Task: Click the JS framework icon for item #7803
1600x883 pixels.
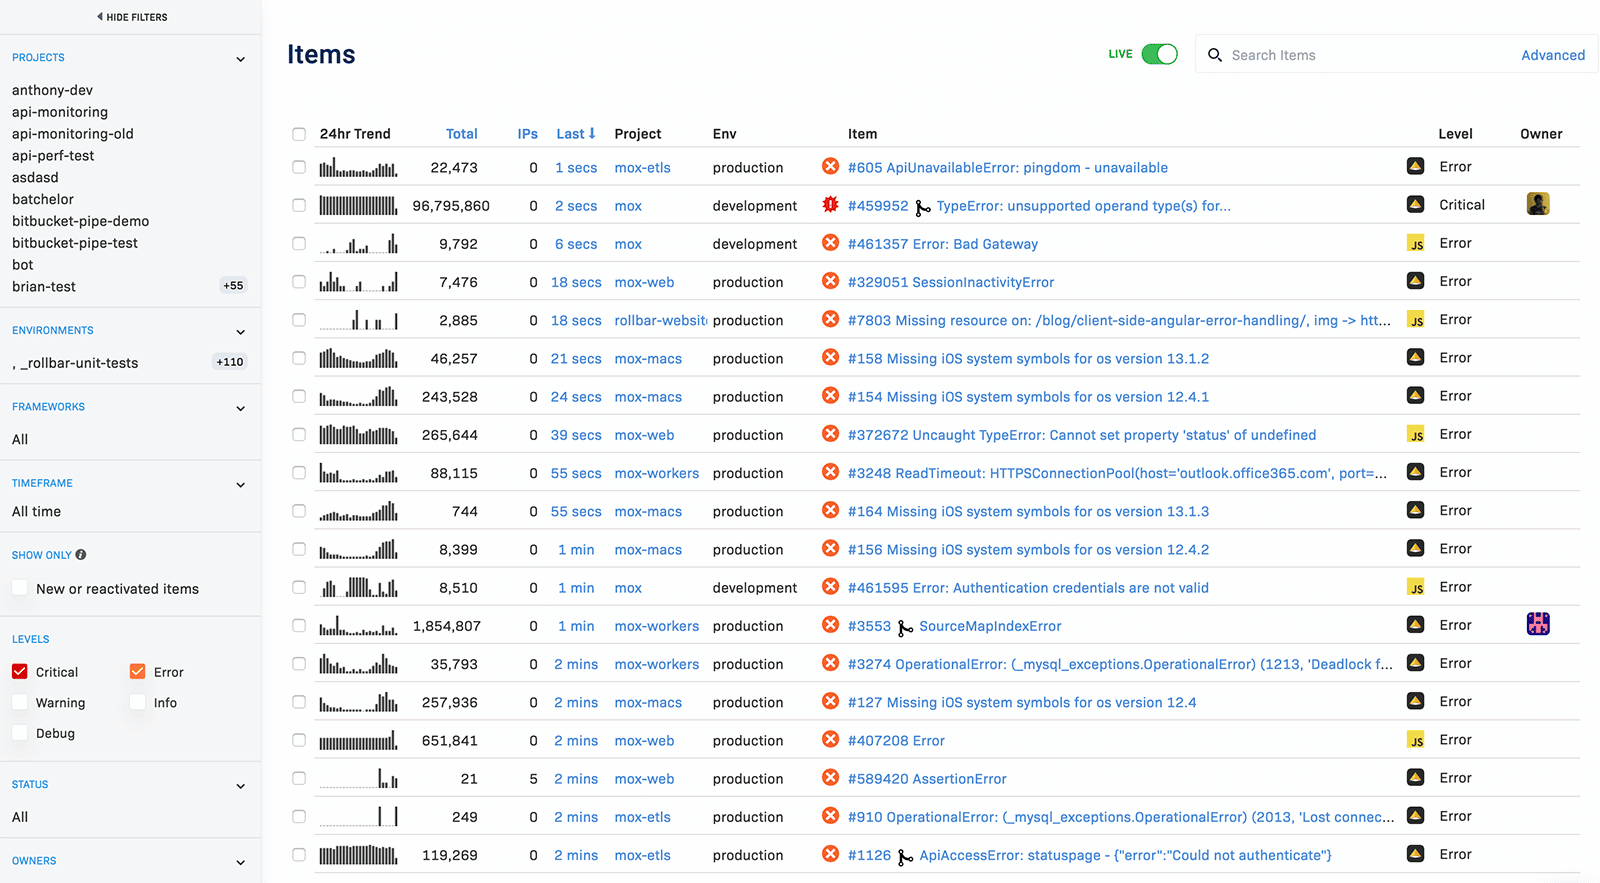Action: point(1416,319)
